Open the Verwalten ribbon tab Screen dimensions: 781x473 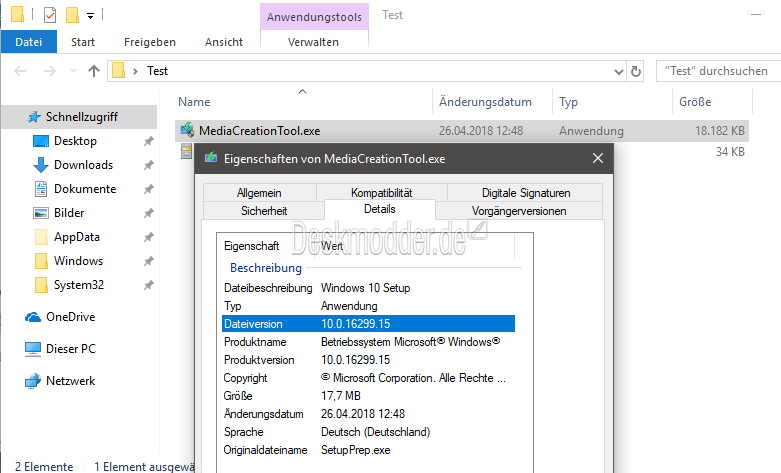click(314, 42)
